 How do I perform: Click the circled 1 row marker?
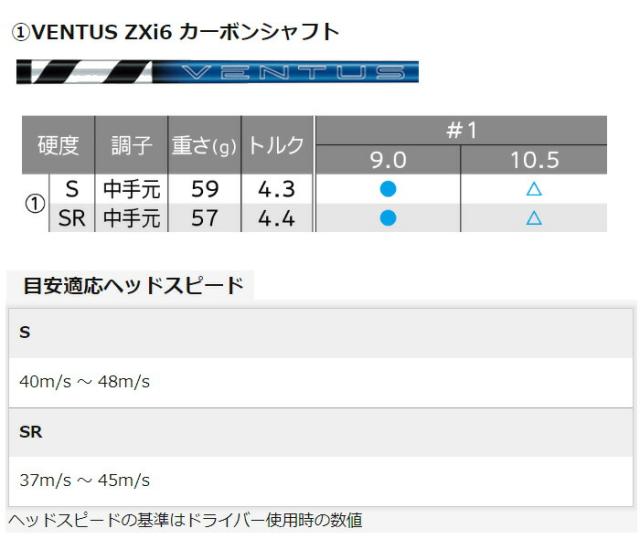[35, 204]
